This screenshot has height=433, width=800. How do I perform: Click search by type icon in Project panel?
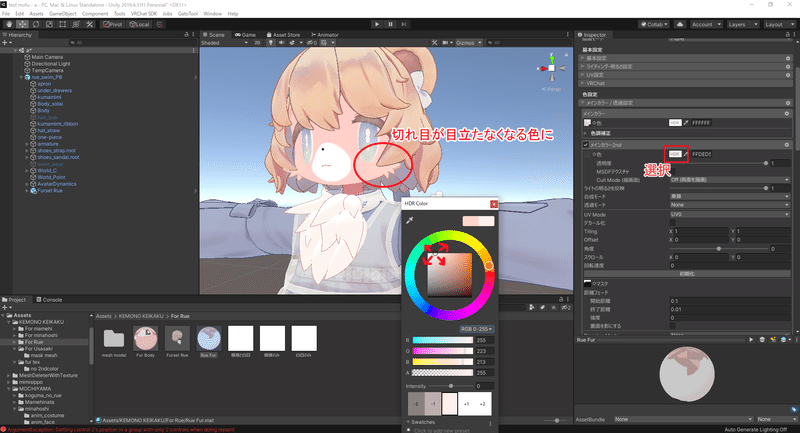[532, 308]
